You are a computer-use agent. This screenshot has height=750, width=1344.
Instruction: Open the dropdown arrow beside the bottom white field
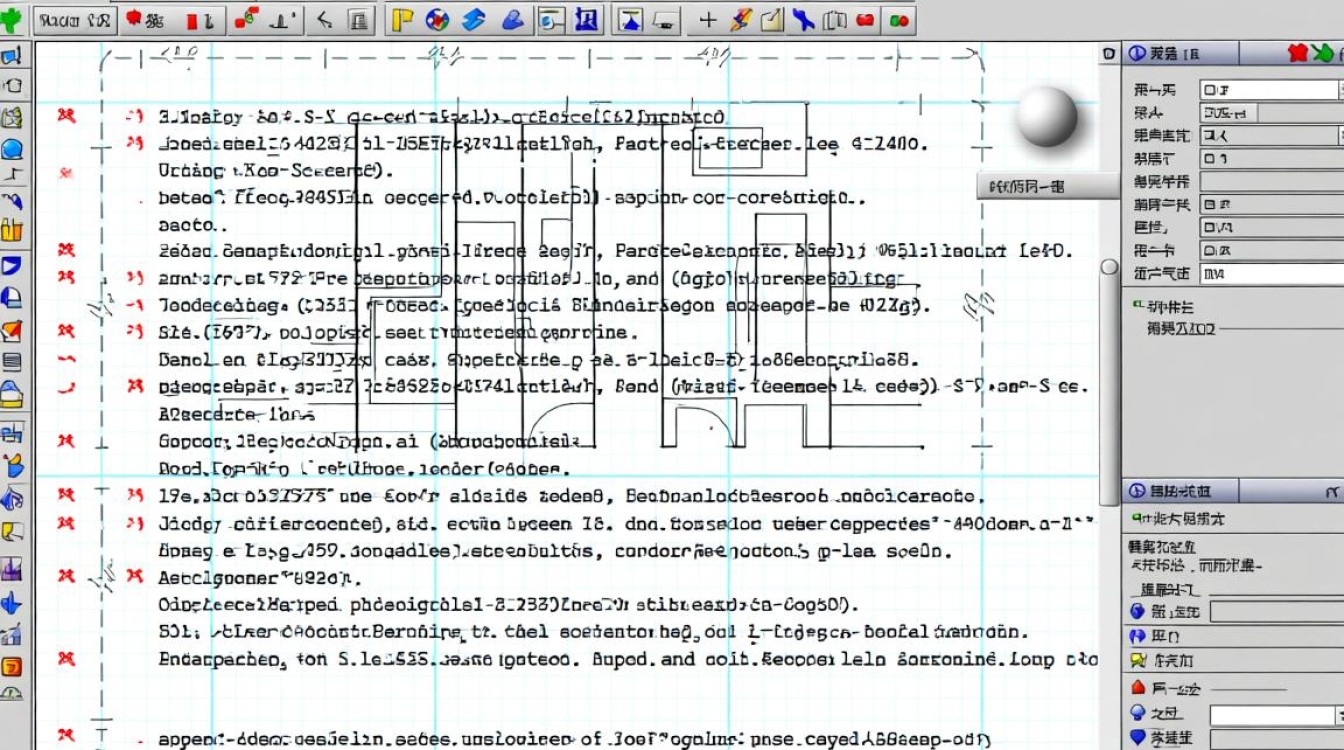[x=1338, y=715]
